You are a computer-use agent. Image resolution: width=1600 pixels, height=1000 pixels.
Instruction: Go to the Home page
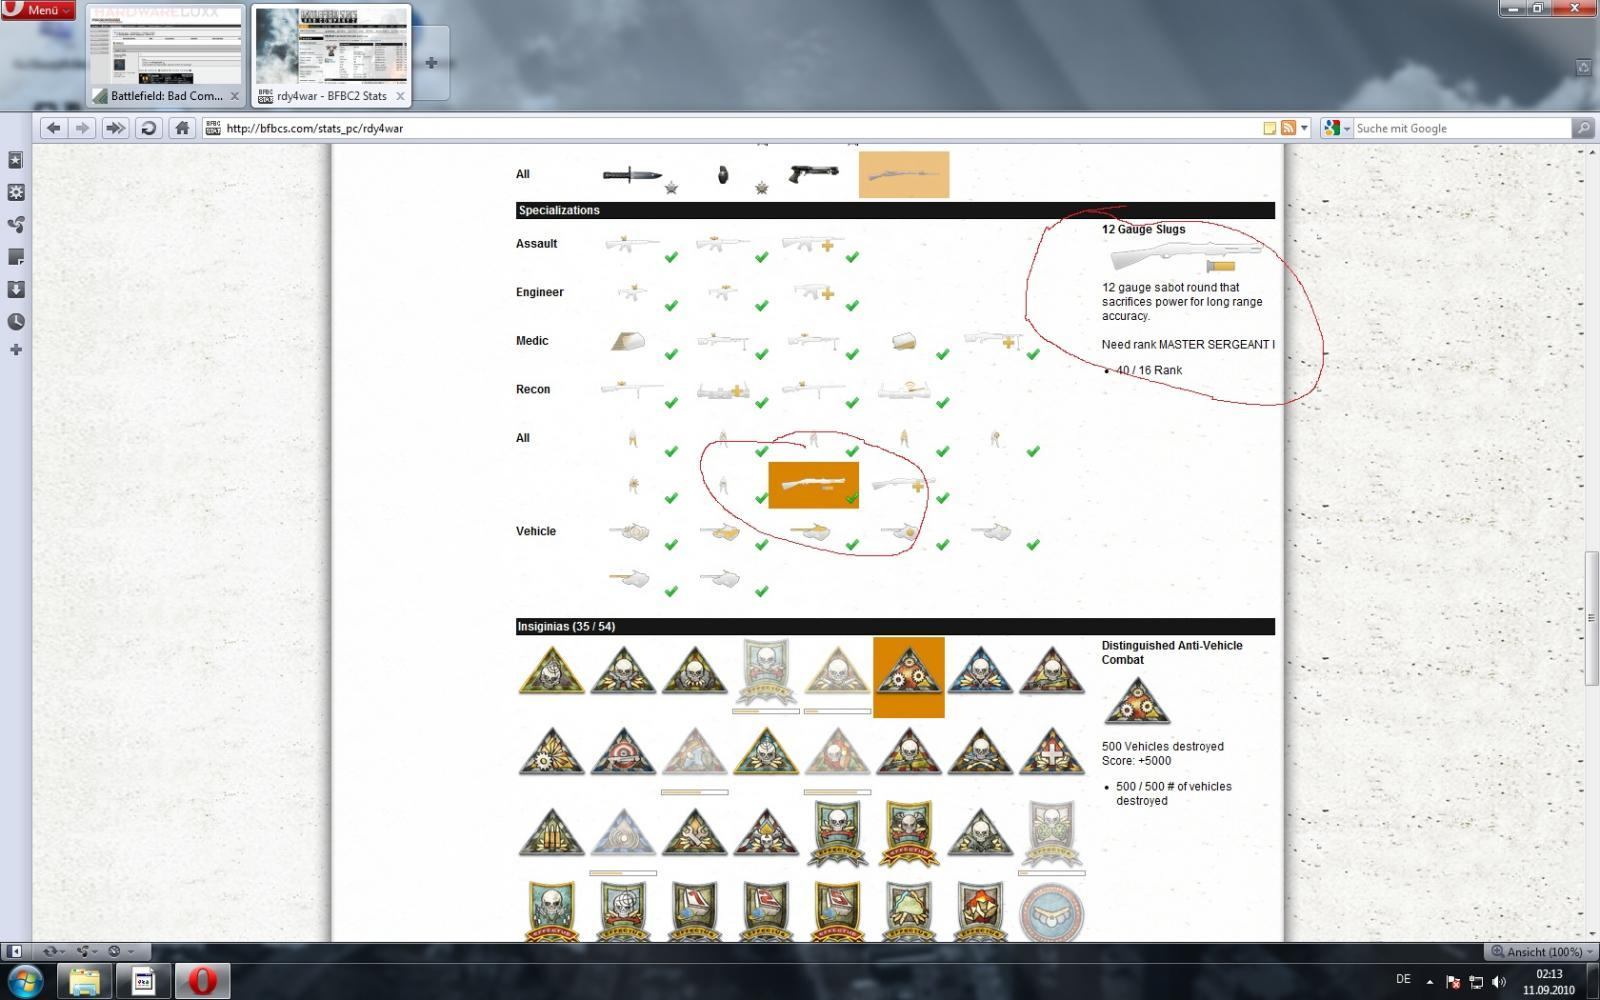click(182, 128)
